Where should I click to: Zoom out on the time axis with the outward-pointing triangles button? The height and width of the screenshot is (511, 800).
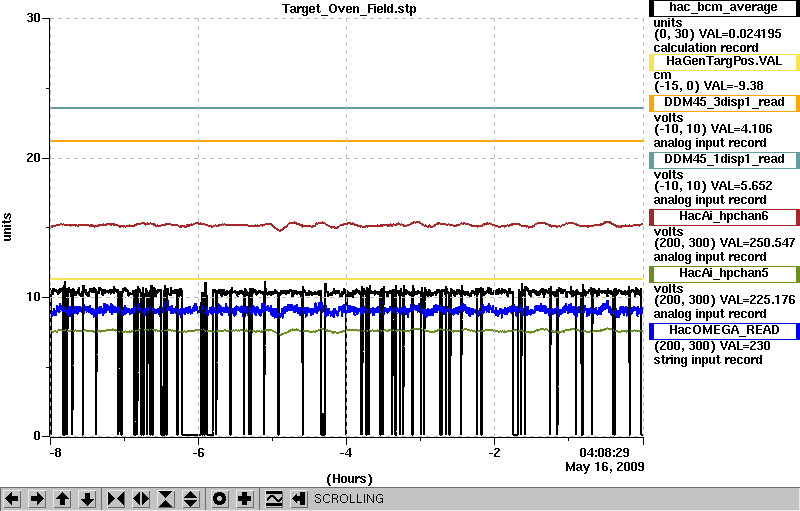click(141, 499)
